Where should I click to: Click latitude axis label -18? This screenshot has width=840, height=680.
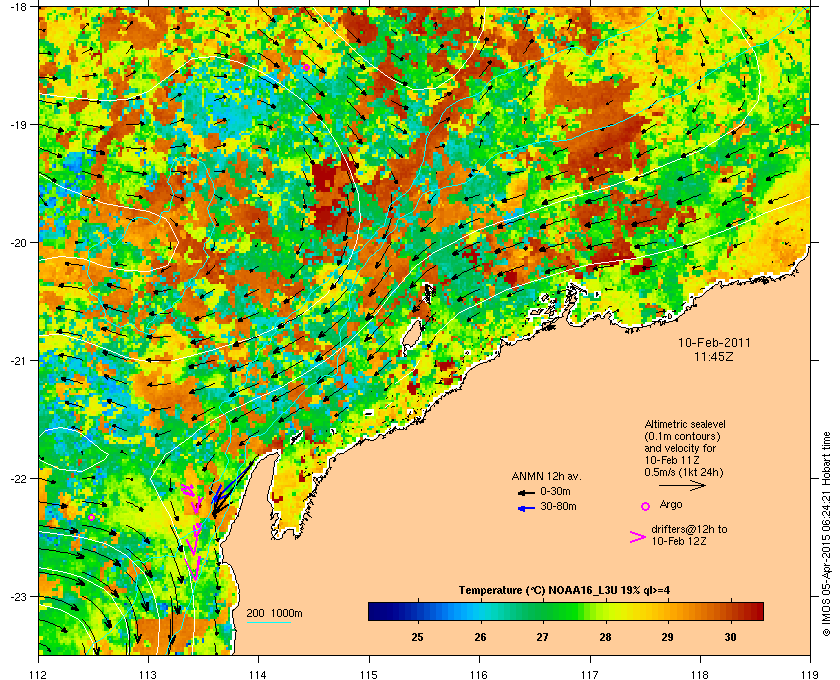(19, 7)
